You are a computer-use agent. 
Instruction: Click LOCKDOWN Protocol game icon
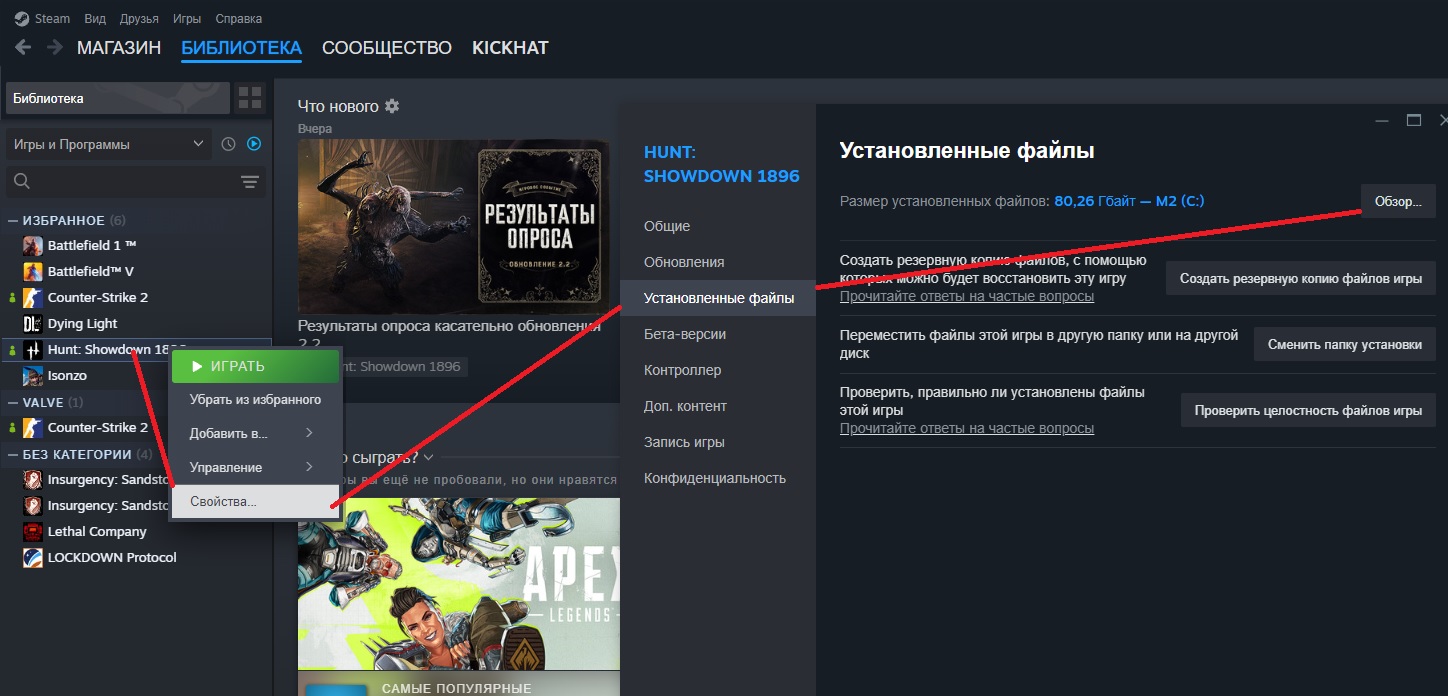[32, 557]
